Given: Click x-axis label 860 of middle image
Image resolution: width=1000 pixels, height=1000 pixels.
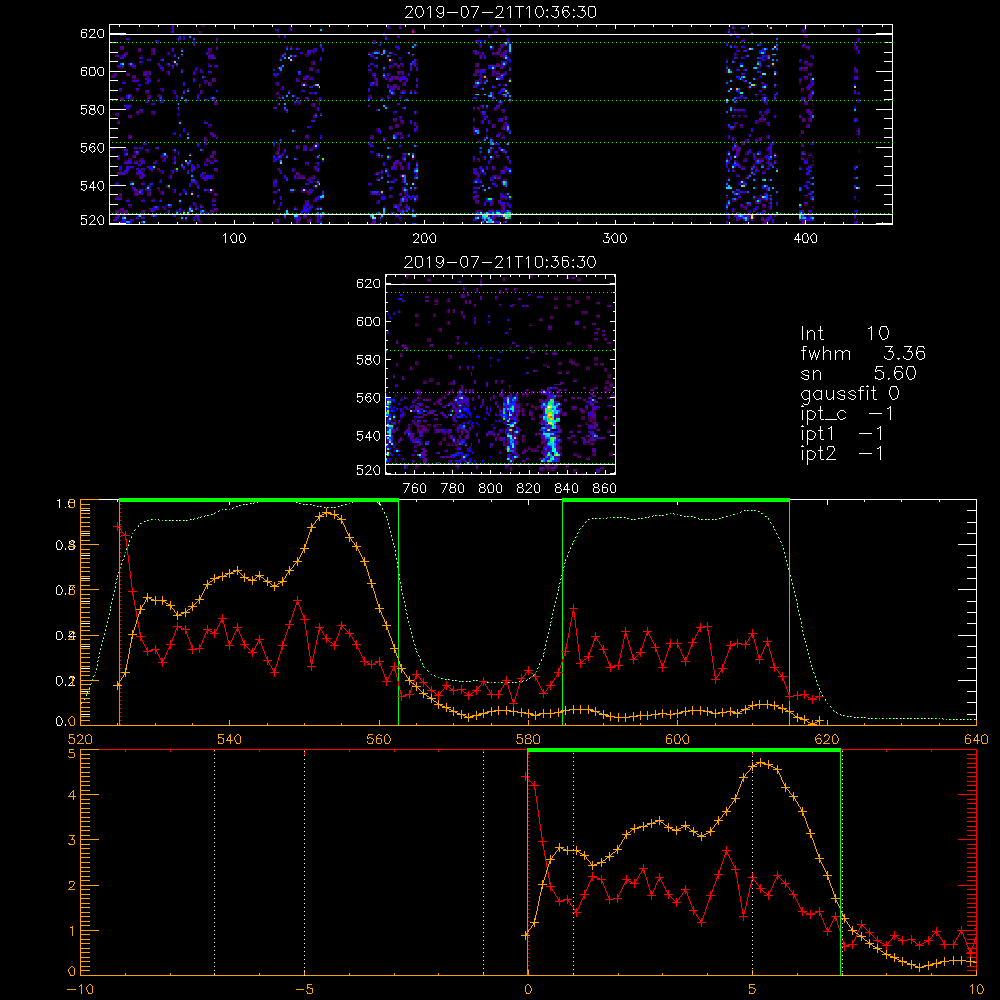Looking at the screenshot, I should [605, 489].
